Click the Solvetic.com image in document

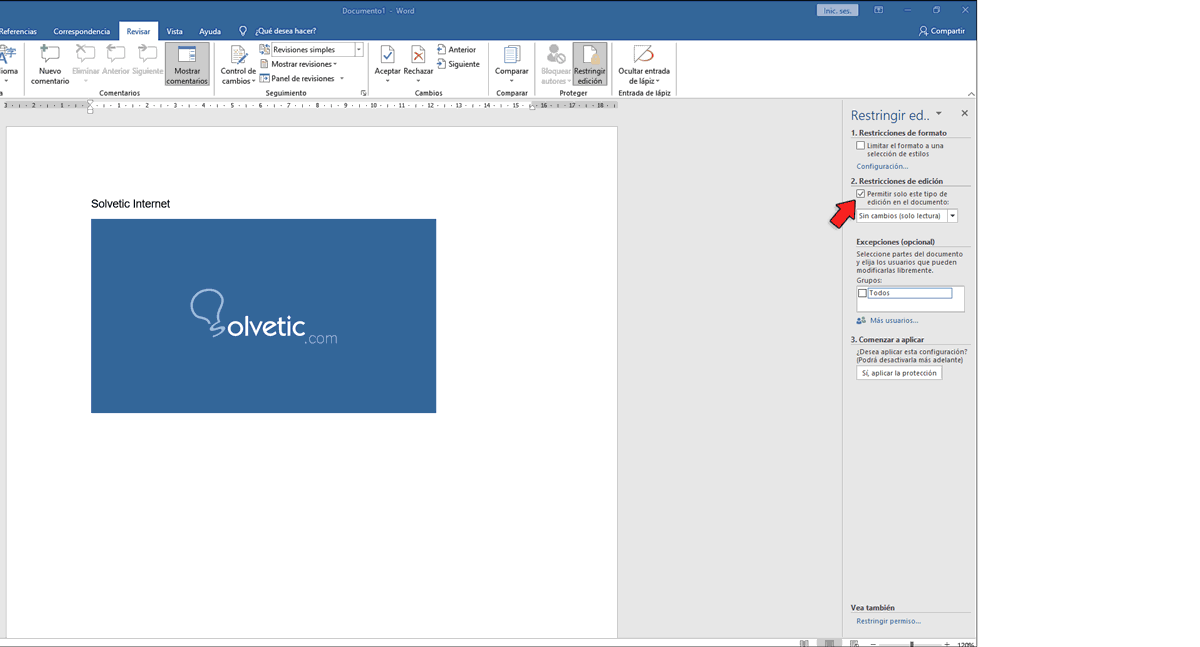pos(263,316)
